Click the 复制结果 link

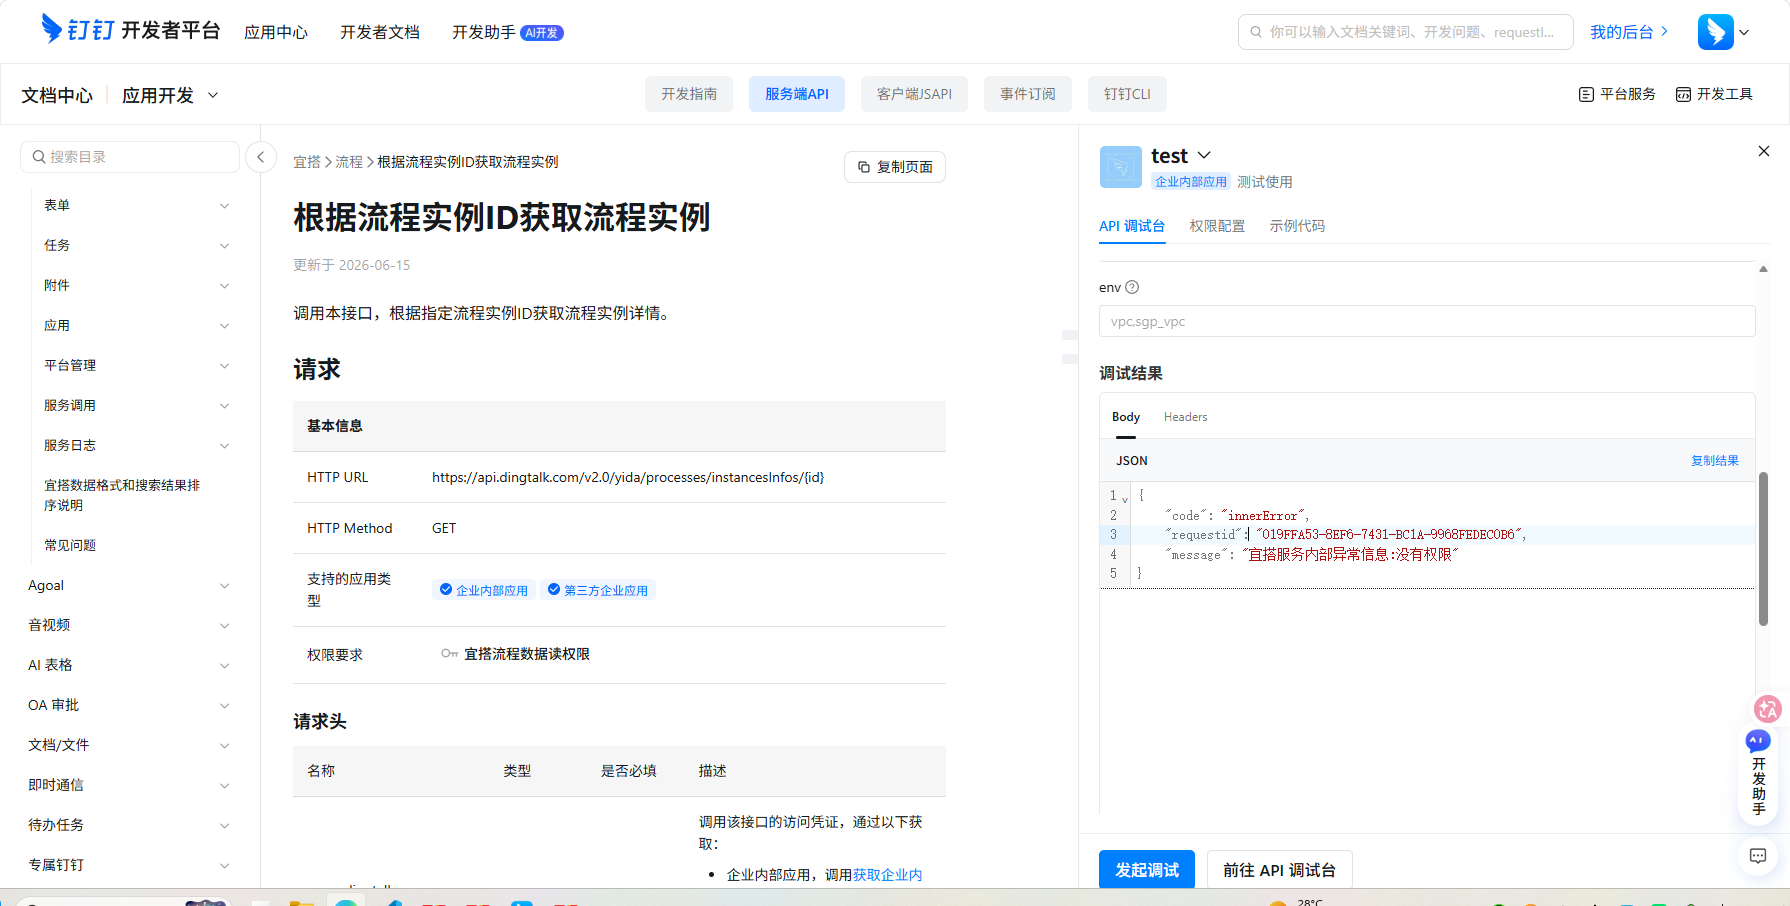pyautogui.click(x=1715, y=461)
